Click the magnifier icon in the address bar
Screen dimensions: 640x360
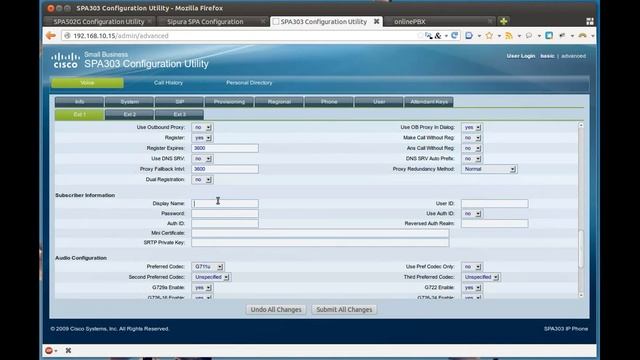coord(428,36)
